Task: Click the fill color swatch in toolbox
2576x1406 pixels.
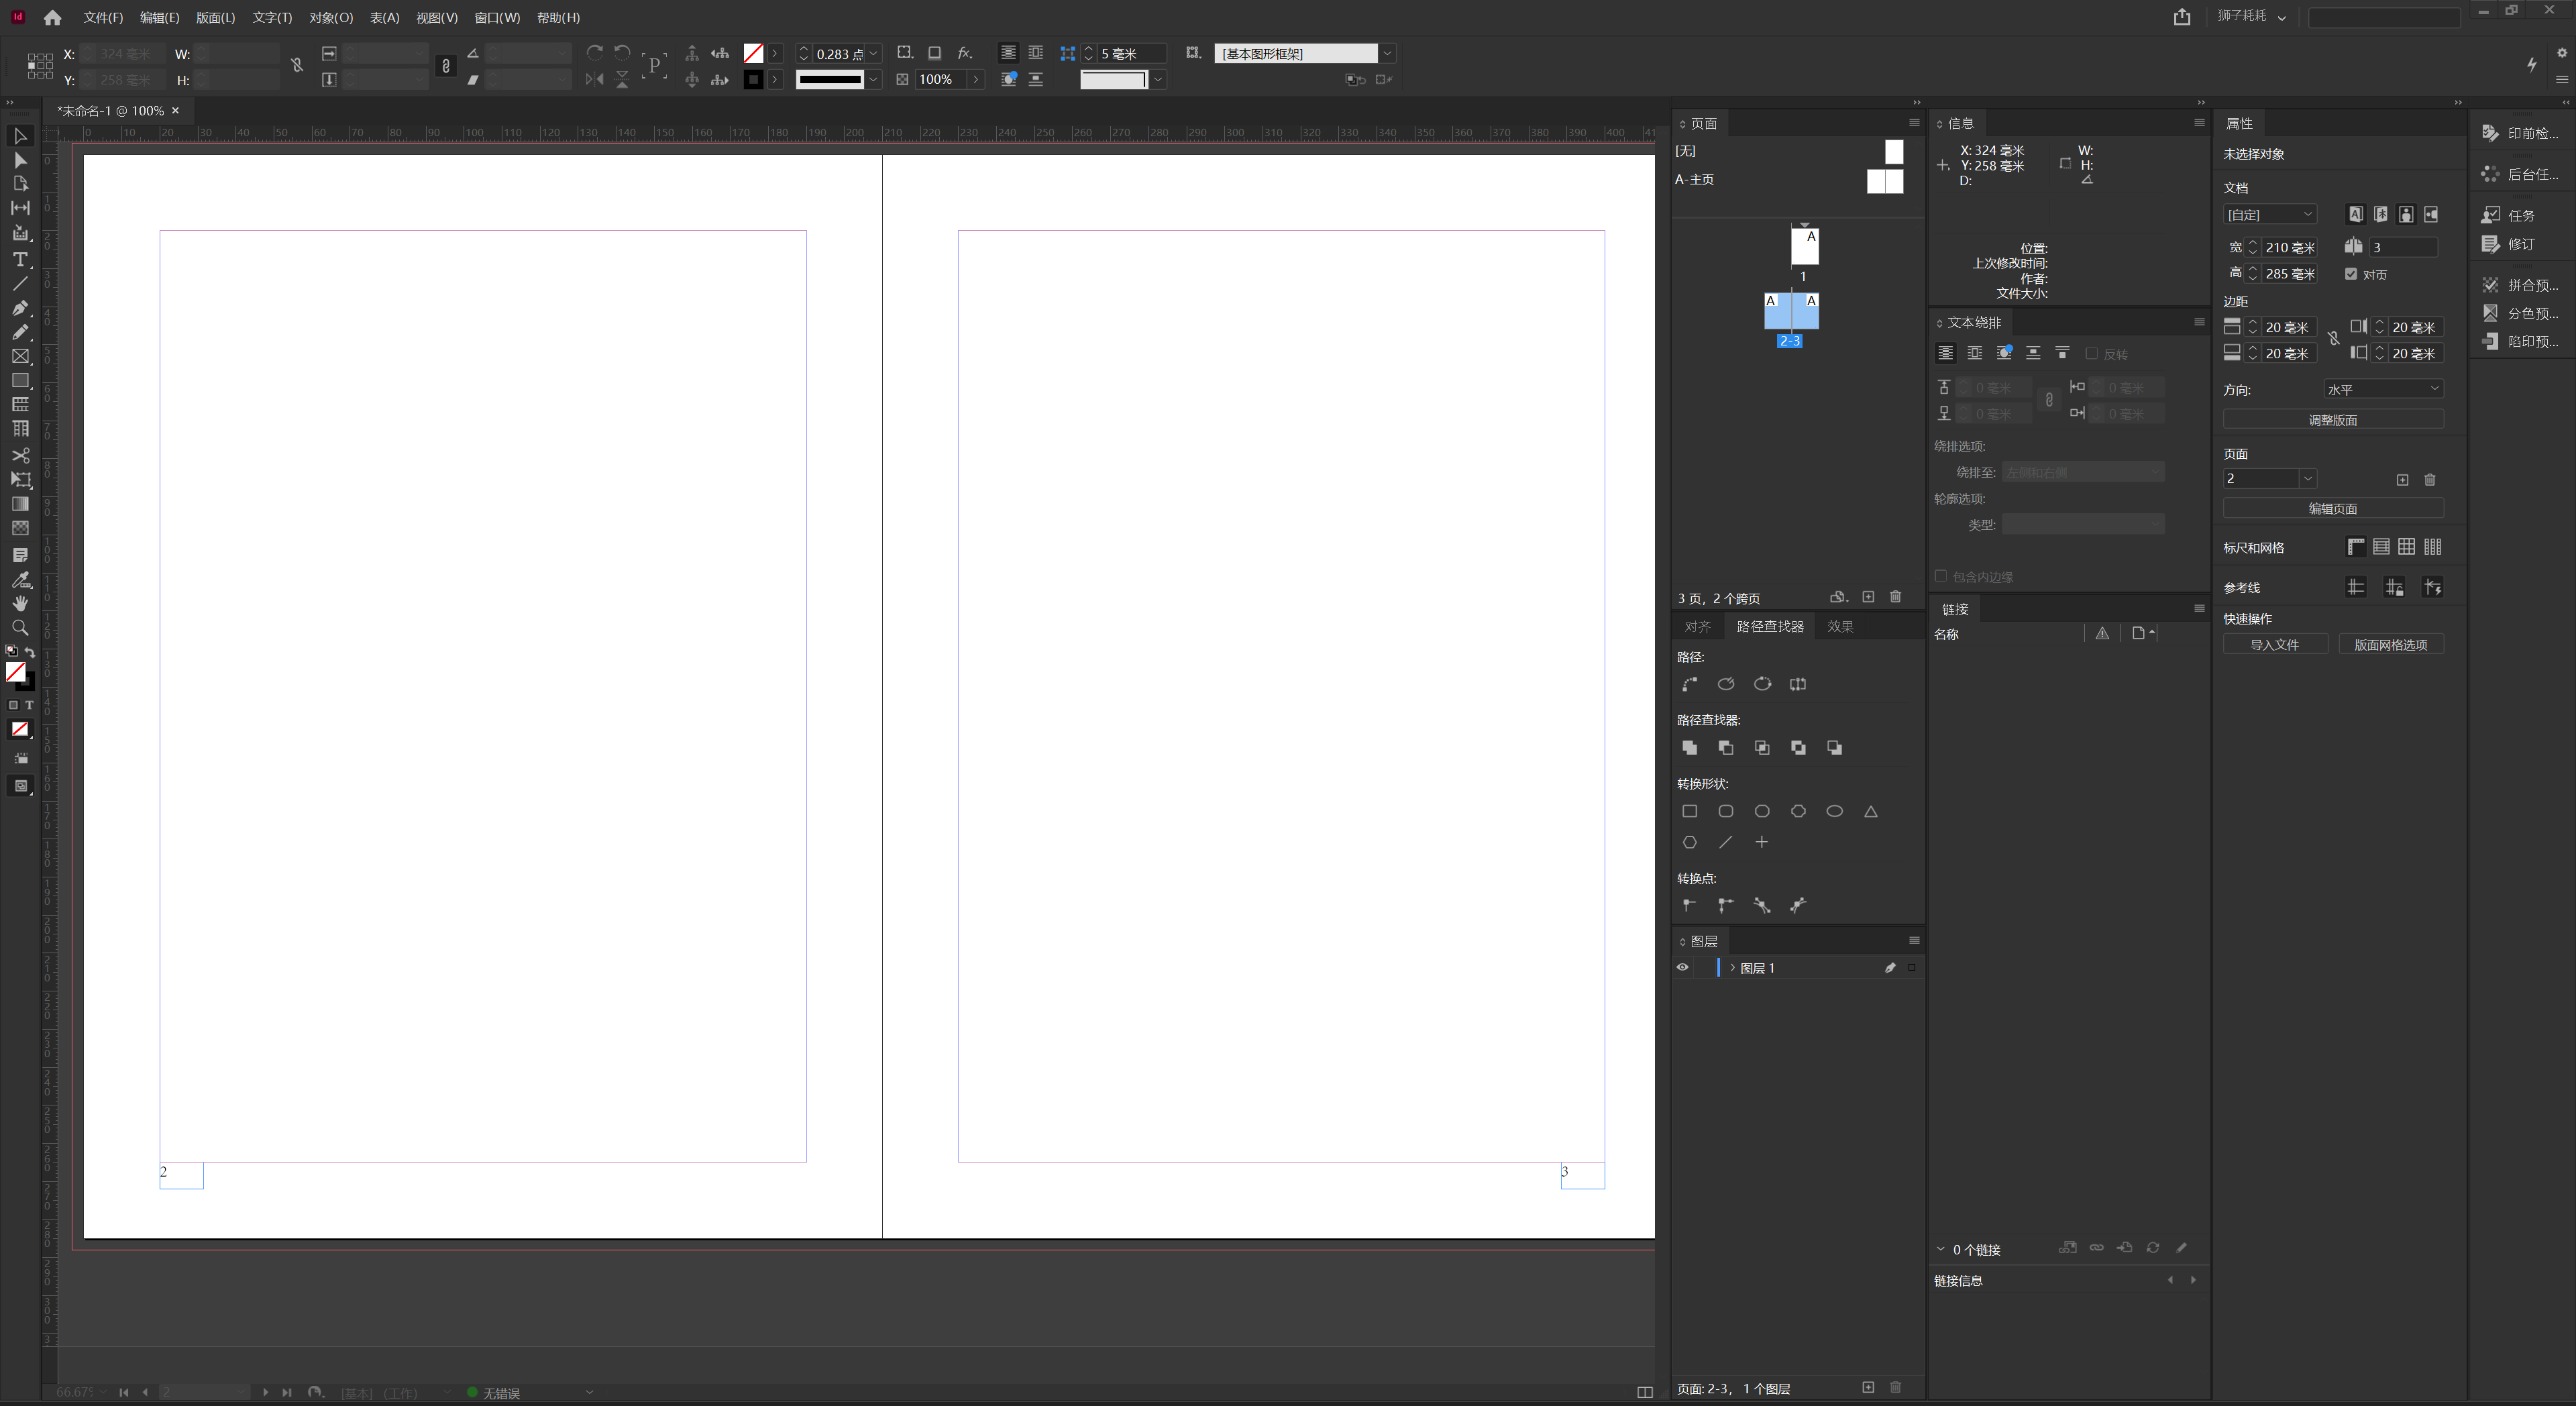Action: [15, 672]
